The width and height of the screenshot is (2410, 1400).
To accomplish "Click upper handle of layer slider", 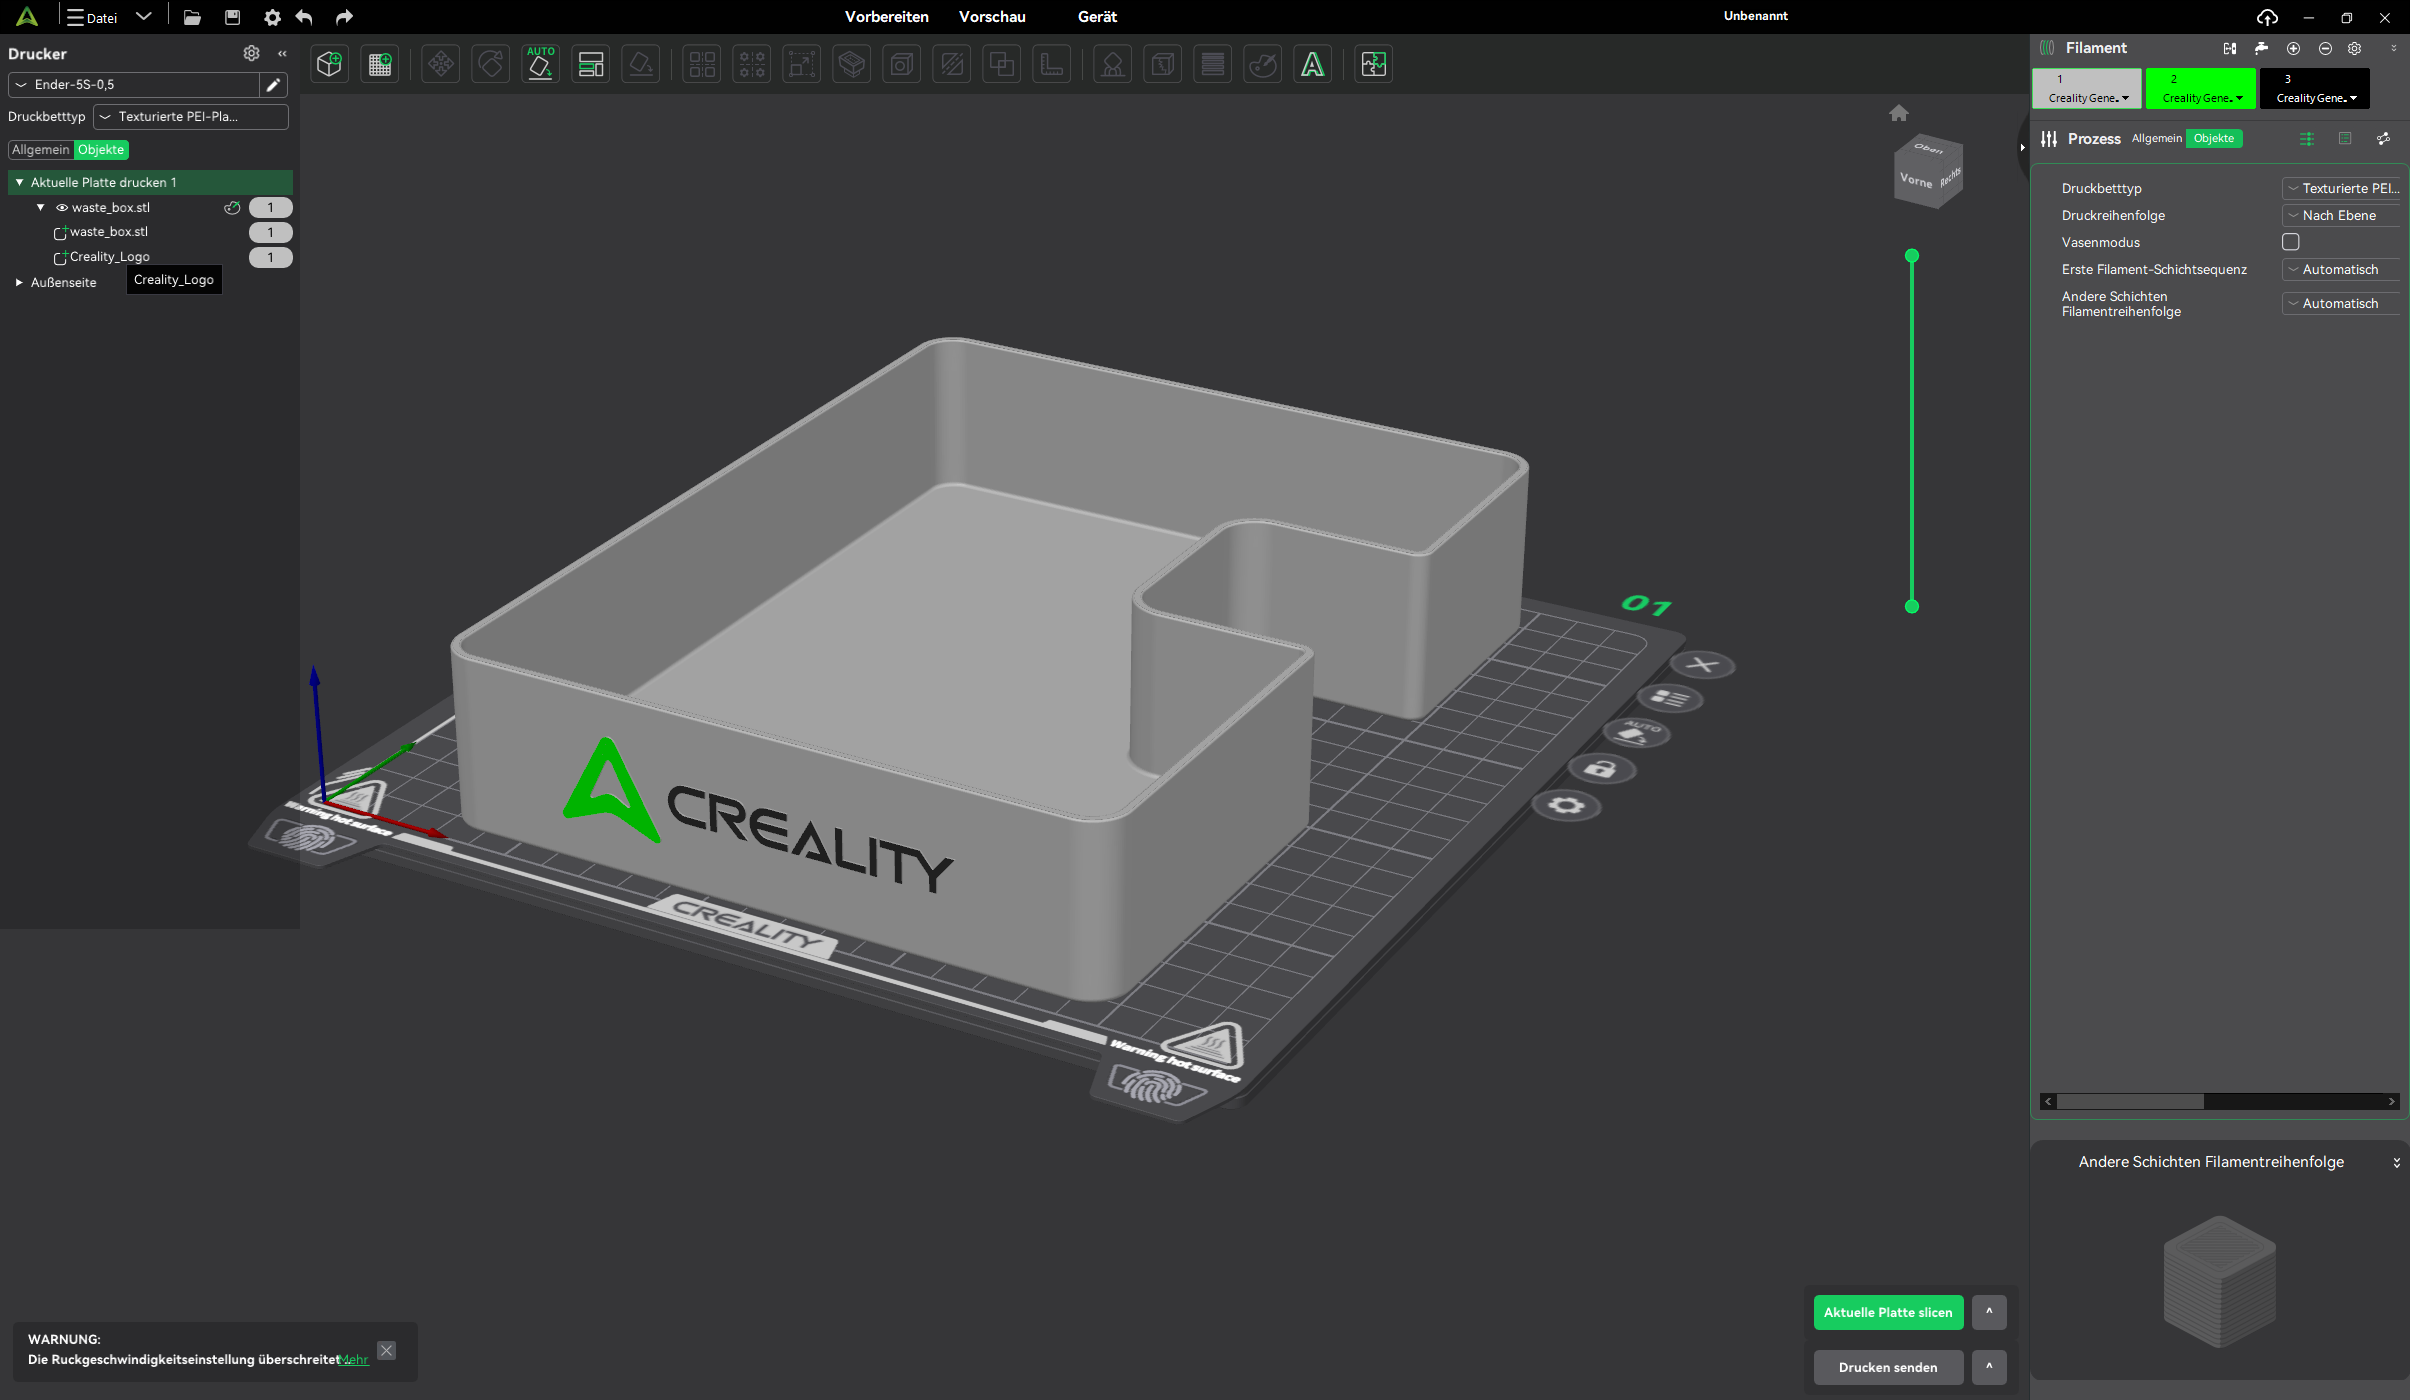I will [x=1912, y=256].
